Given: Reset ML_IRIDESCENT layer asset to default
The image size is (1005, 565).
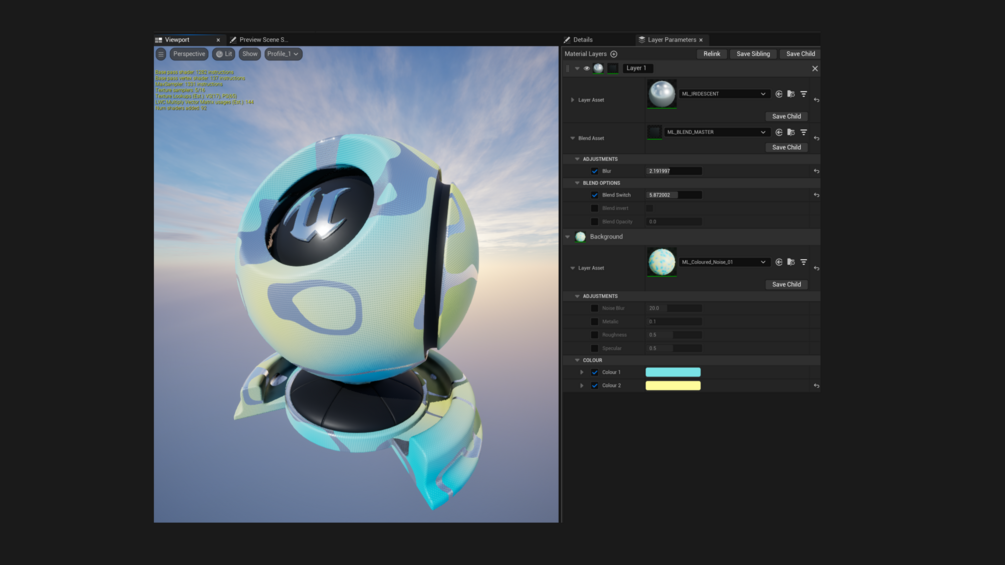Looking at the screenshot, I should (x=816, y=100).
